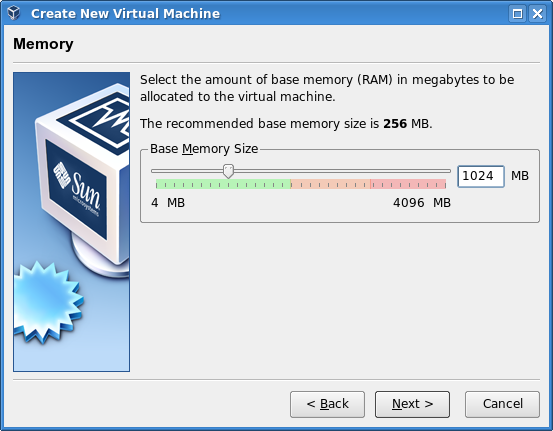Cancel the virtual machine creation

point(502,404)
